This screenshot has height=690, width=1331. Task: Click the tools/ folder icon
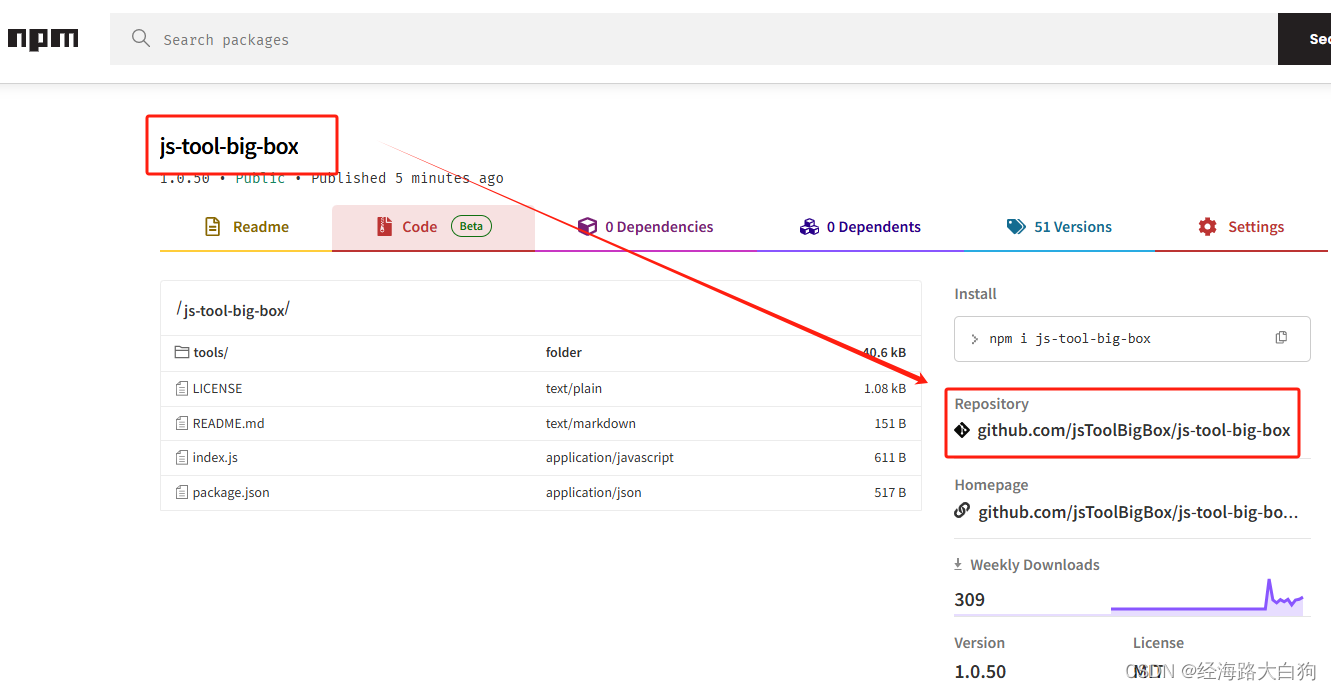pyautogui.click(x=182, y=353)
